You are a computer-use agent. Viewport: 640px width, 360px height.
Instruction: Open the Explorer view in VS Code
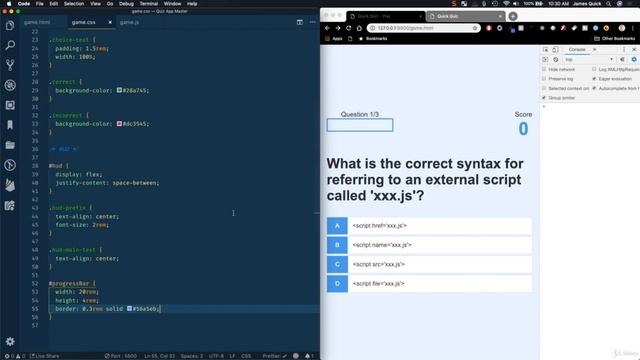pyautogui.click(x=10, y=25)
